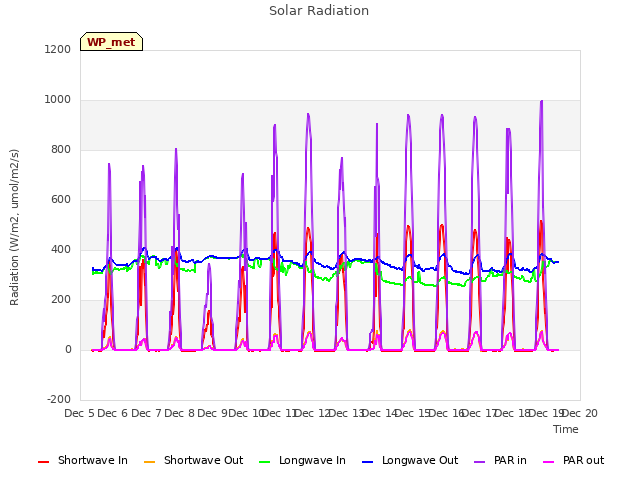Click the 1200 y-axis tick label

pos(58,49)
